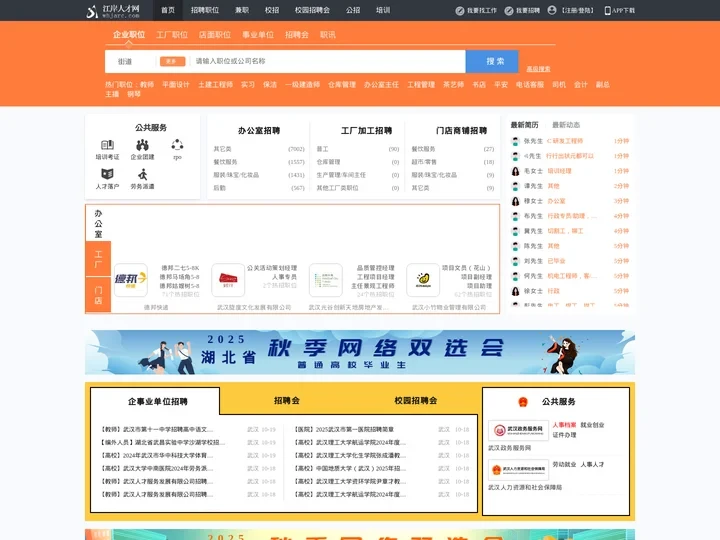
Task: Click the 2025 湖北省秋季网络双选会 banner
Action: pos(360,352)
